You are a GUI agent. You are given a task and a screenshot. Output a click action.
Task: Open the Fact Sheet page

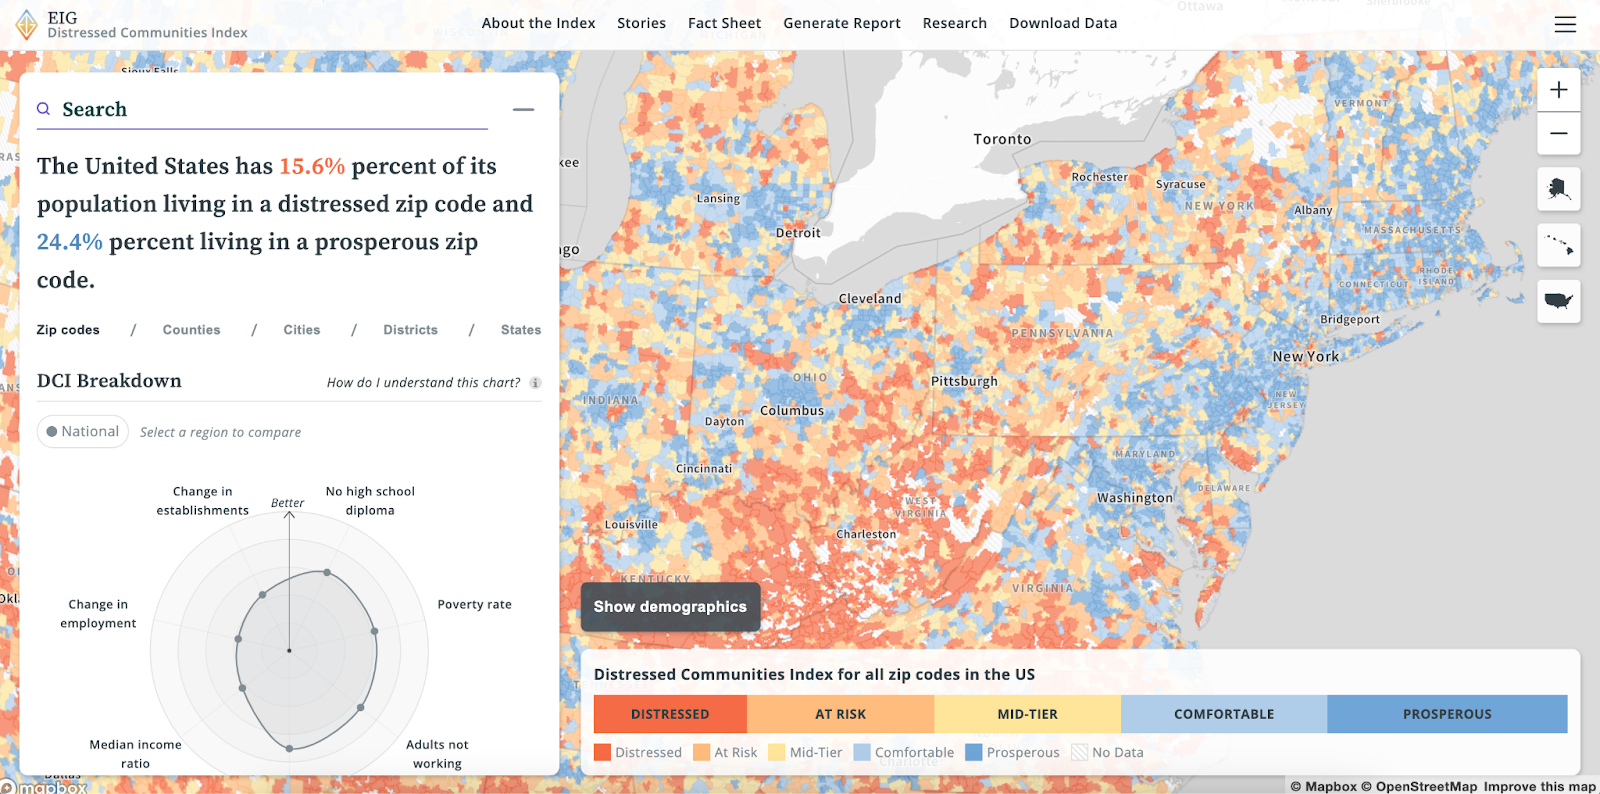pos(724,23)
